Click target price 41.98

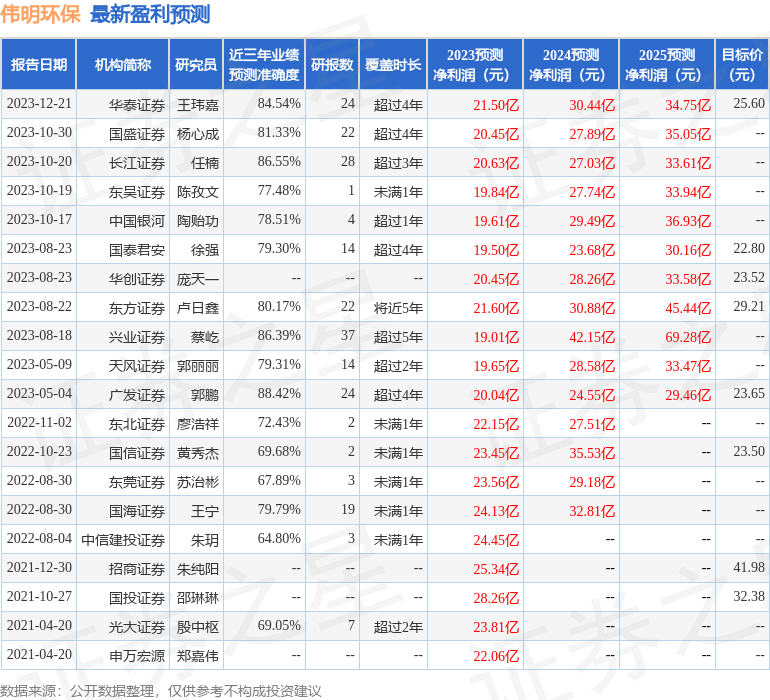pos(749,567)
